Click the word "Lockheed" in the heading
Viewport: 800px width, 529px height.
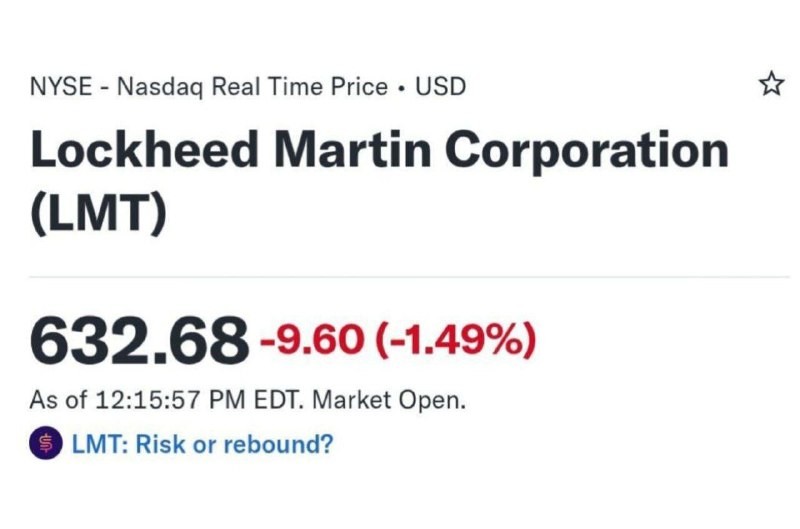point(145,150)
